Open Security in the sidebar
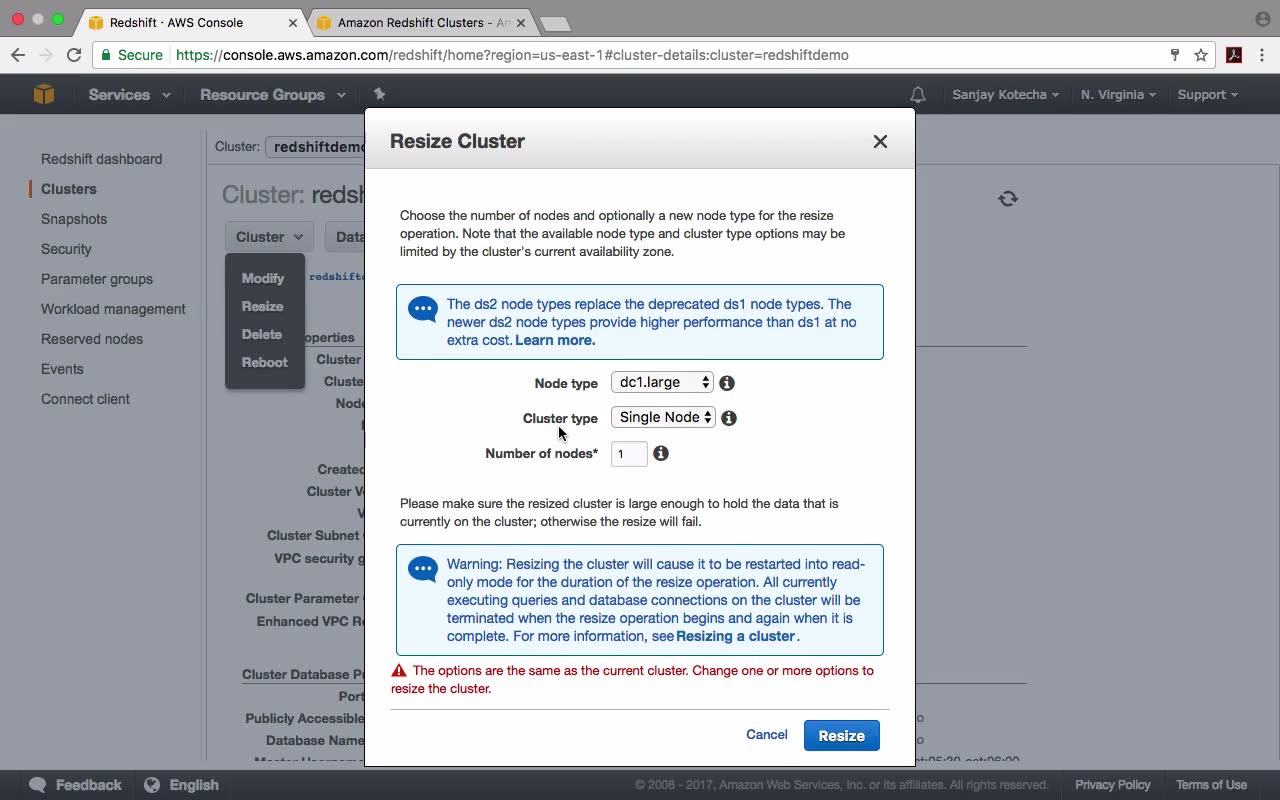 coord(66,249)
